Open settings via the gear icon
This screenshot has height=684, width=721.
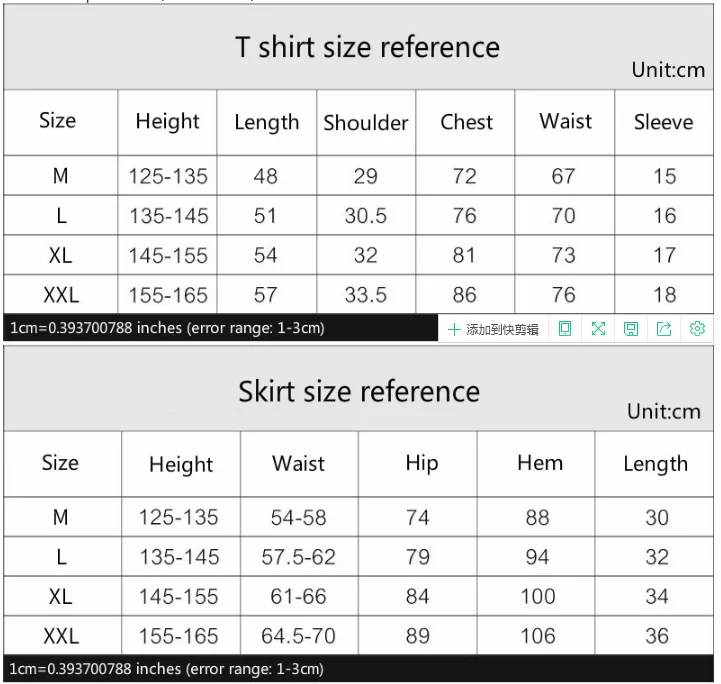[x=698, y=328]
